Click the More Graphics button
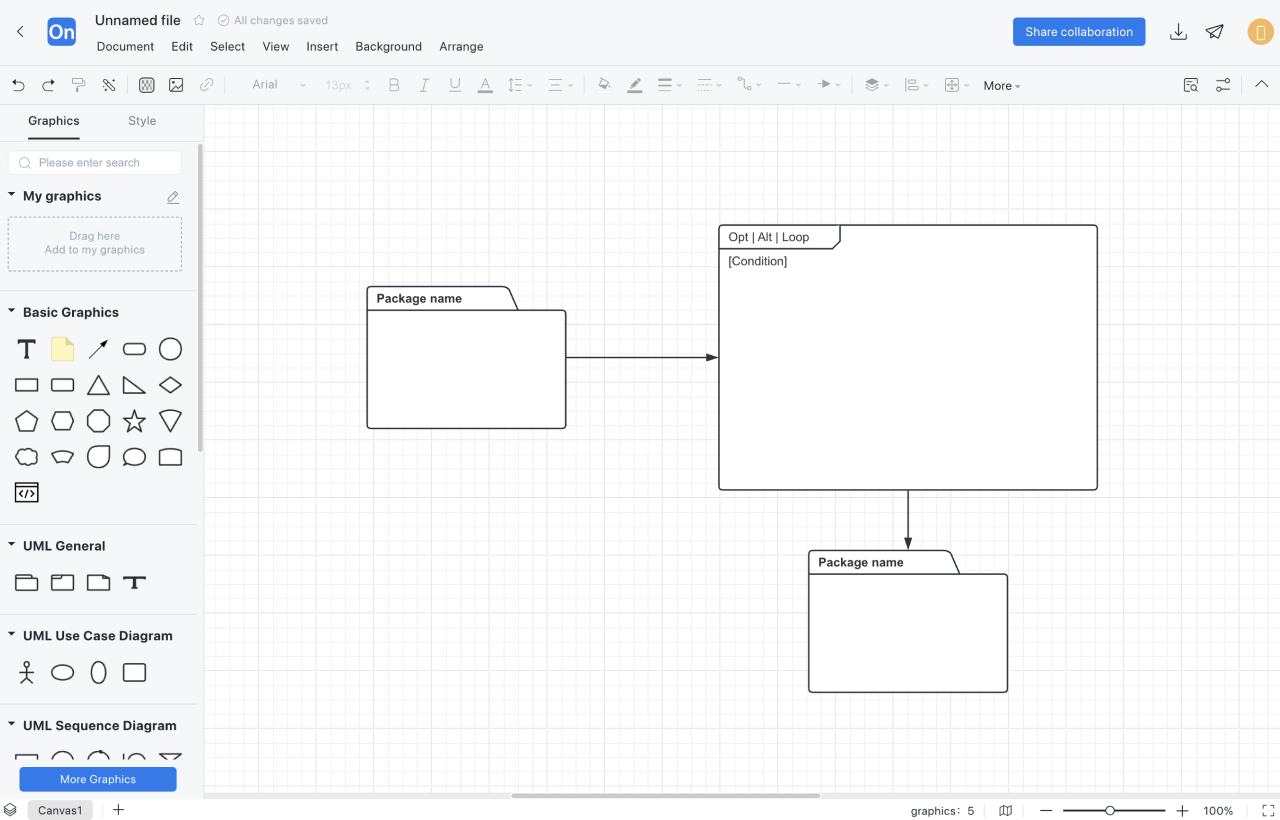1280x820 pixels. (x=98, y=779)
